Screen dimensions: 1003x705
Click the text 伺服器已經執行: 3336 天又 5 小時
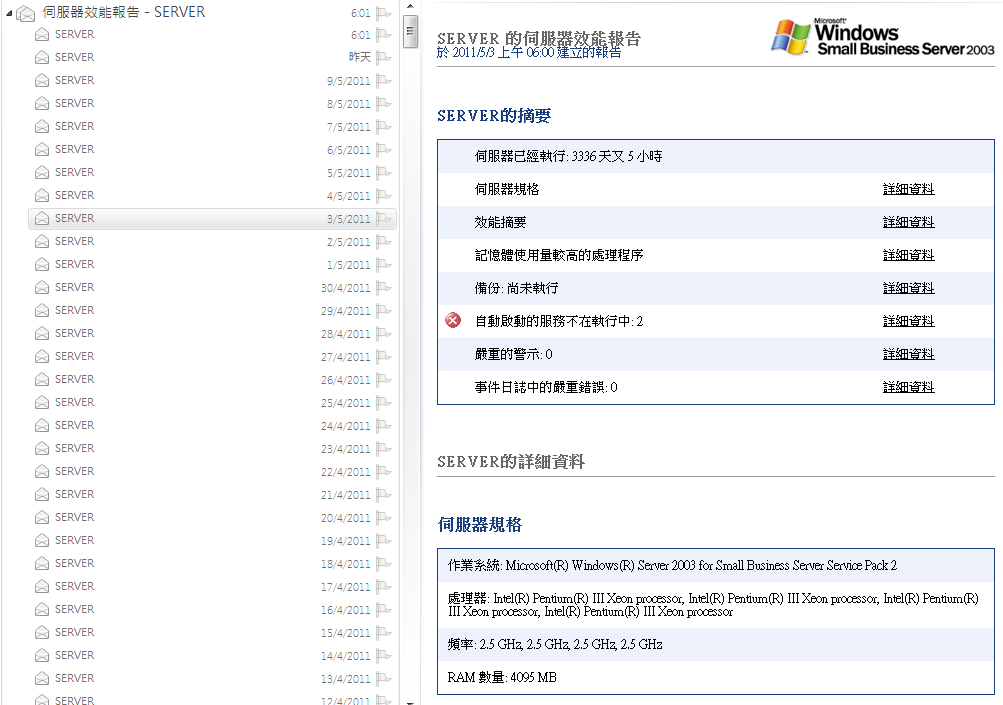[x=568, y=156]
